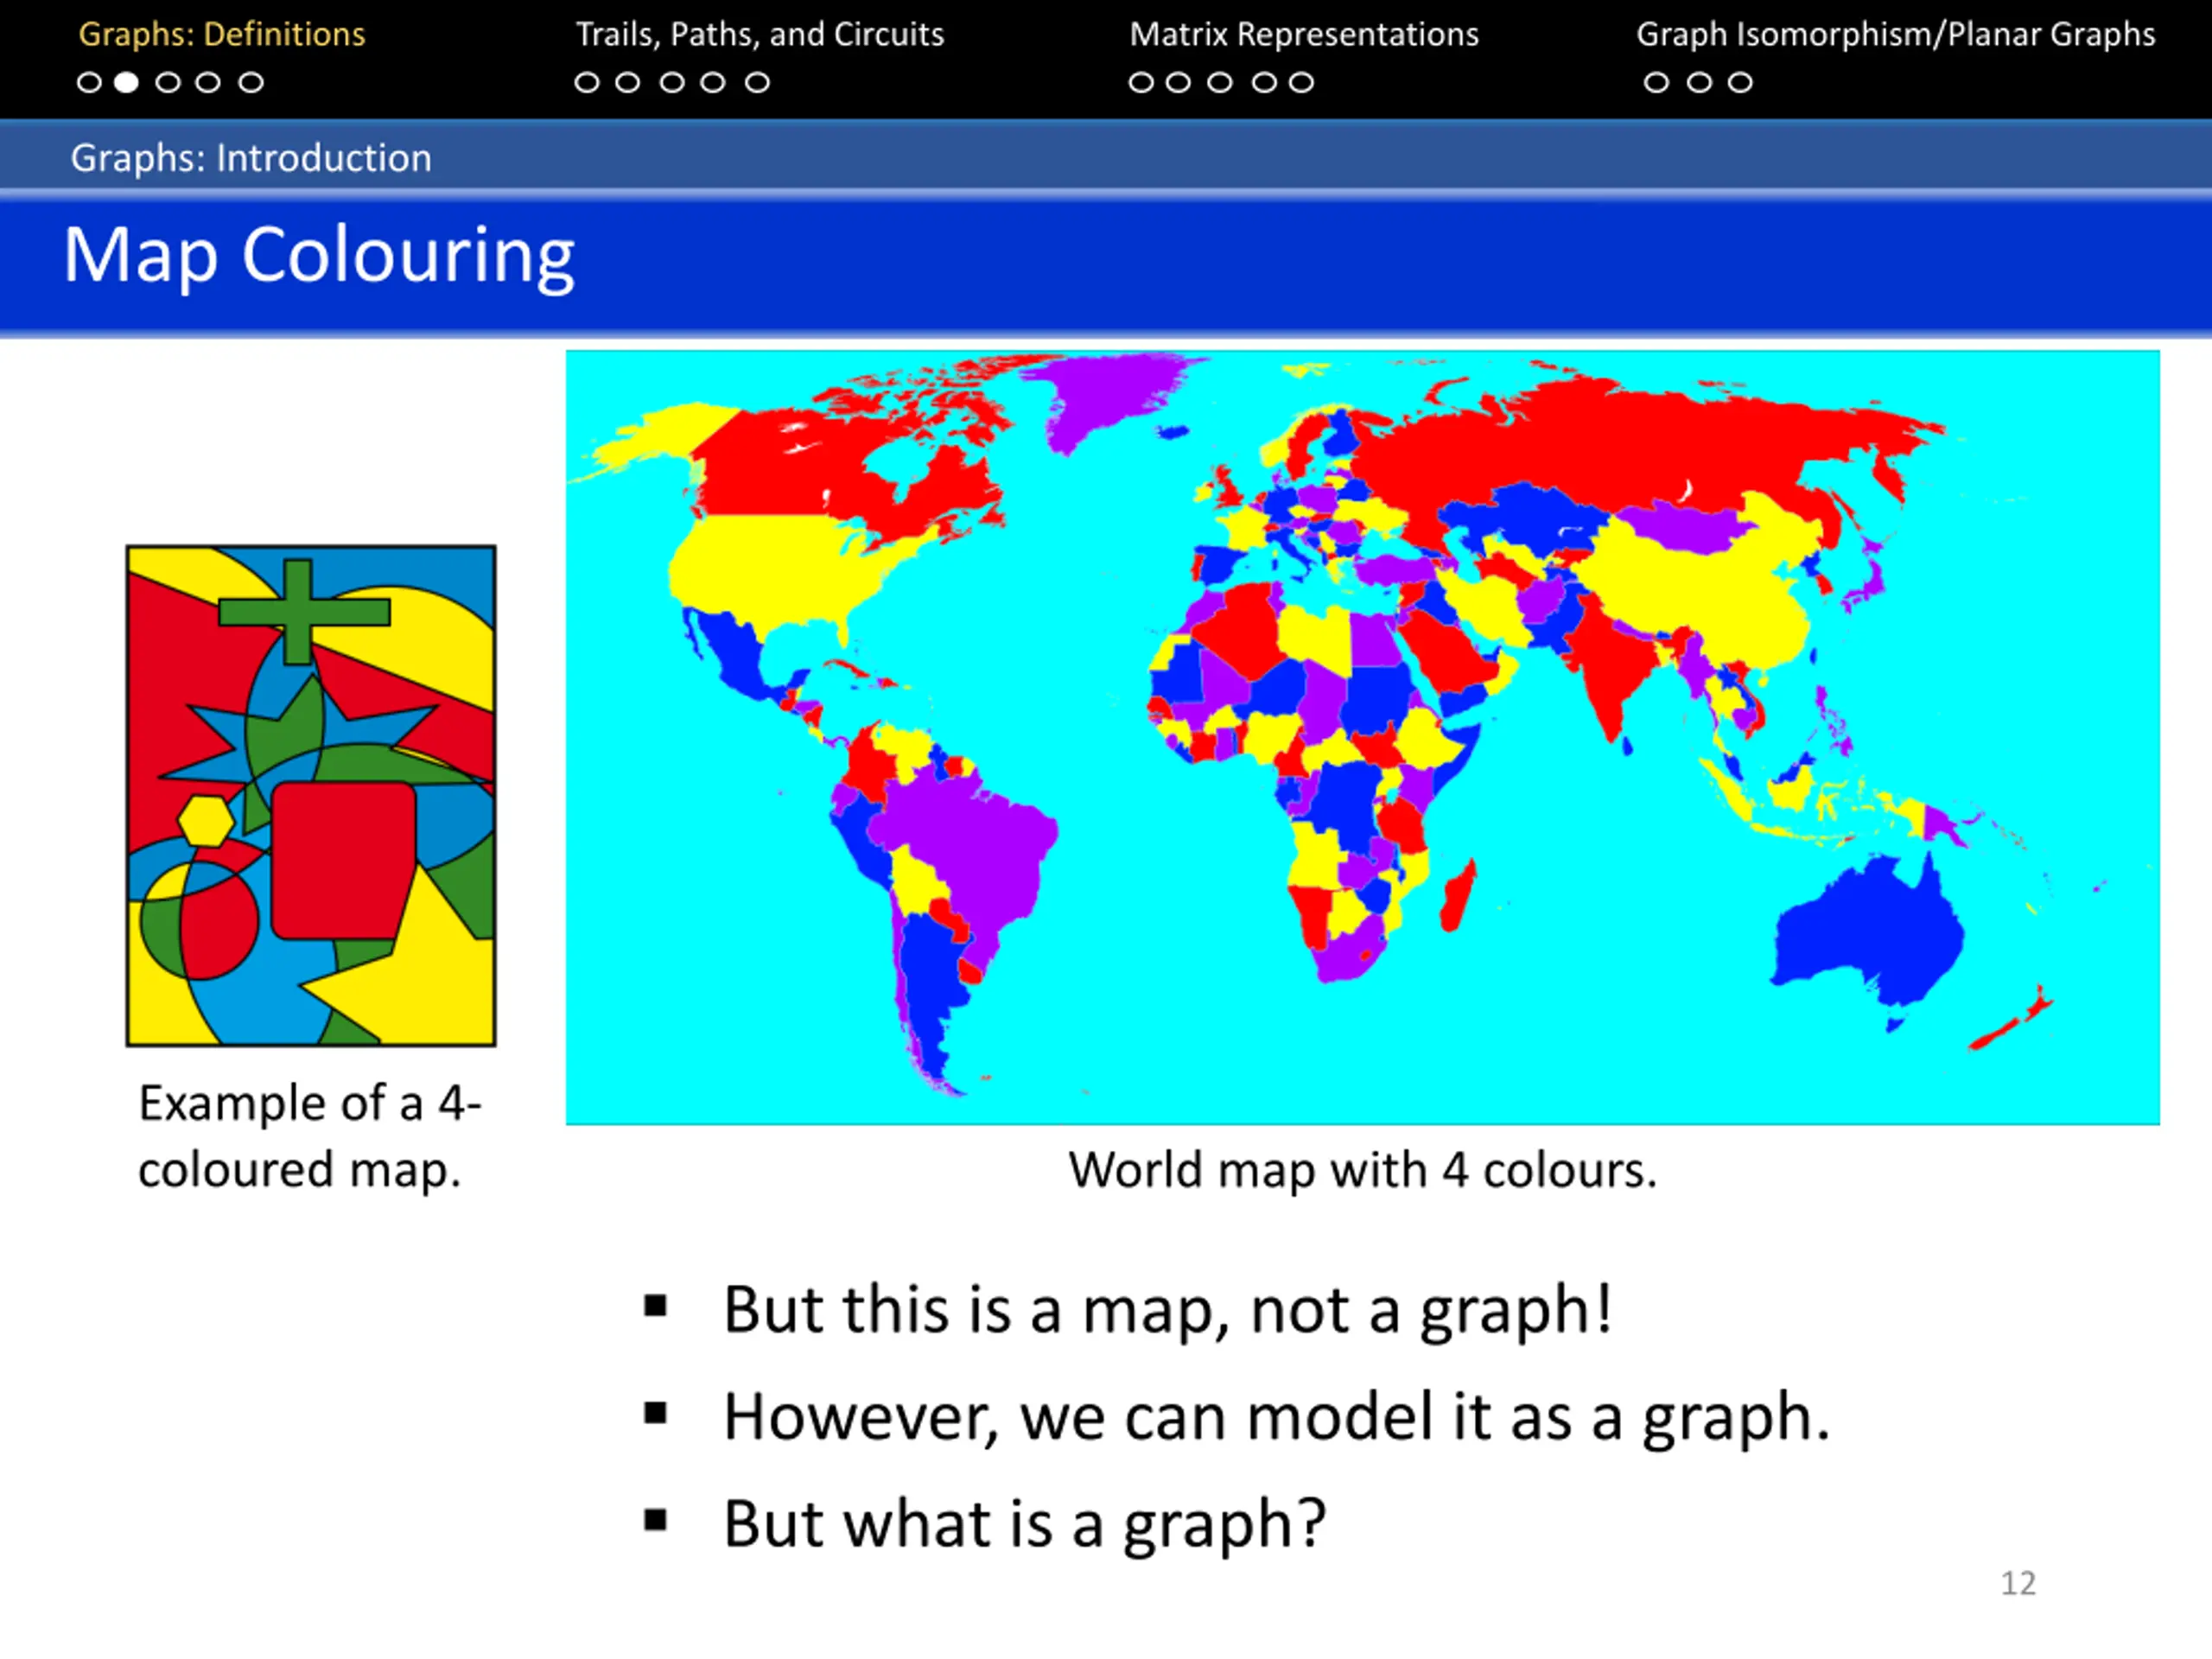Click the world map image

coord(1363,737)
